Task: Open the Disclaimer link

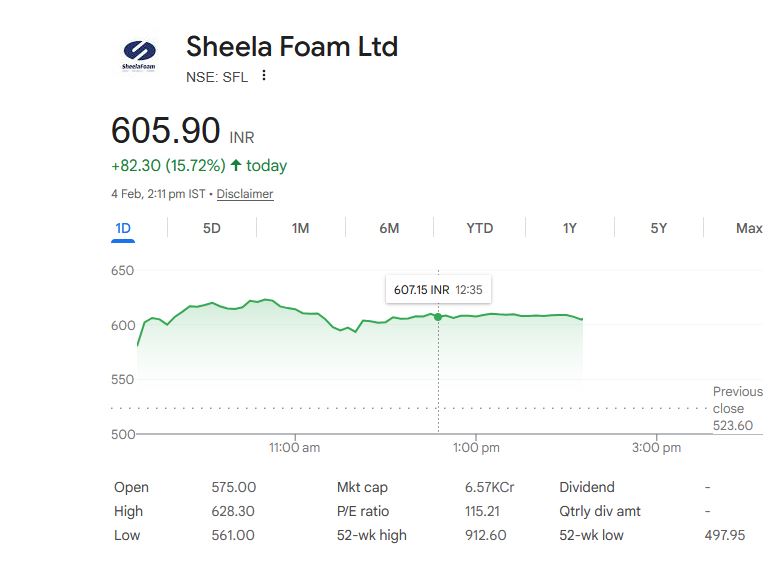Action: pos(245,194)
